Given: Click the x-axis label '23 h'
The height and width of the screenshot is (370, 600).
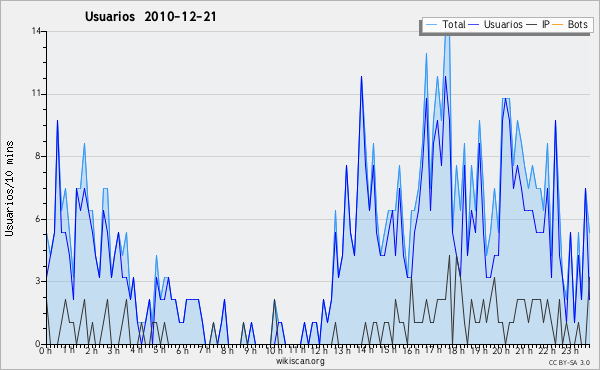Looking at the screenshot, I should pyautogui.click(x=569, y=350).
